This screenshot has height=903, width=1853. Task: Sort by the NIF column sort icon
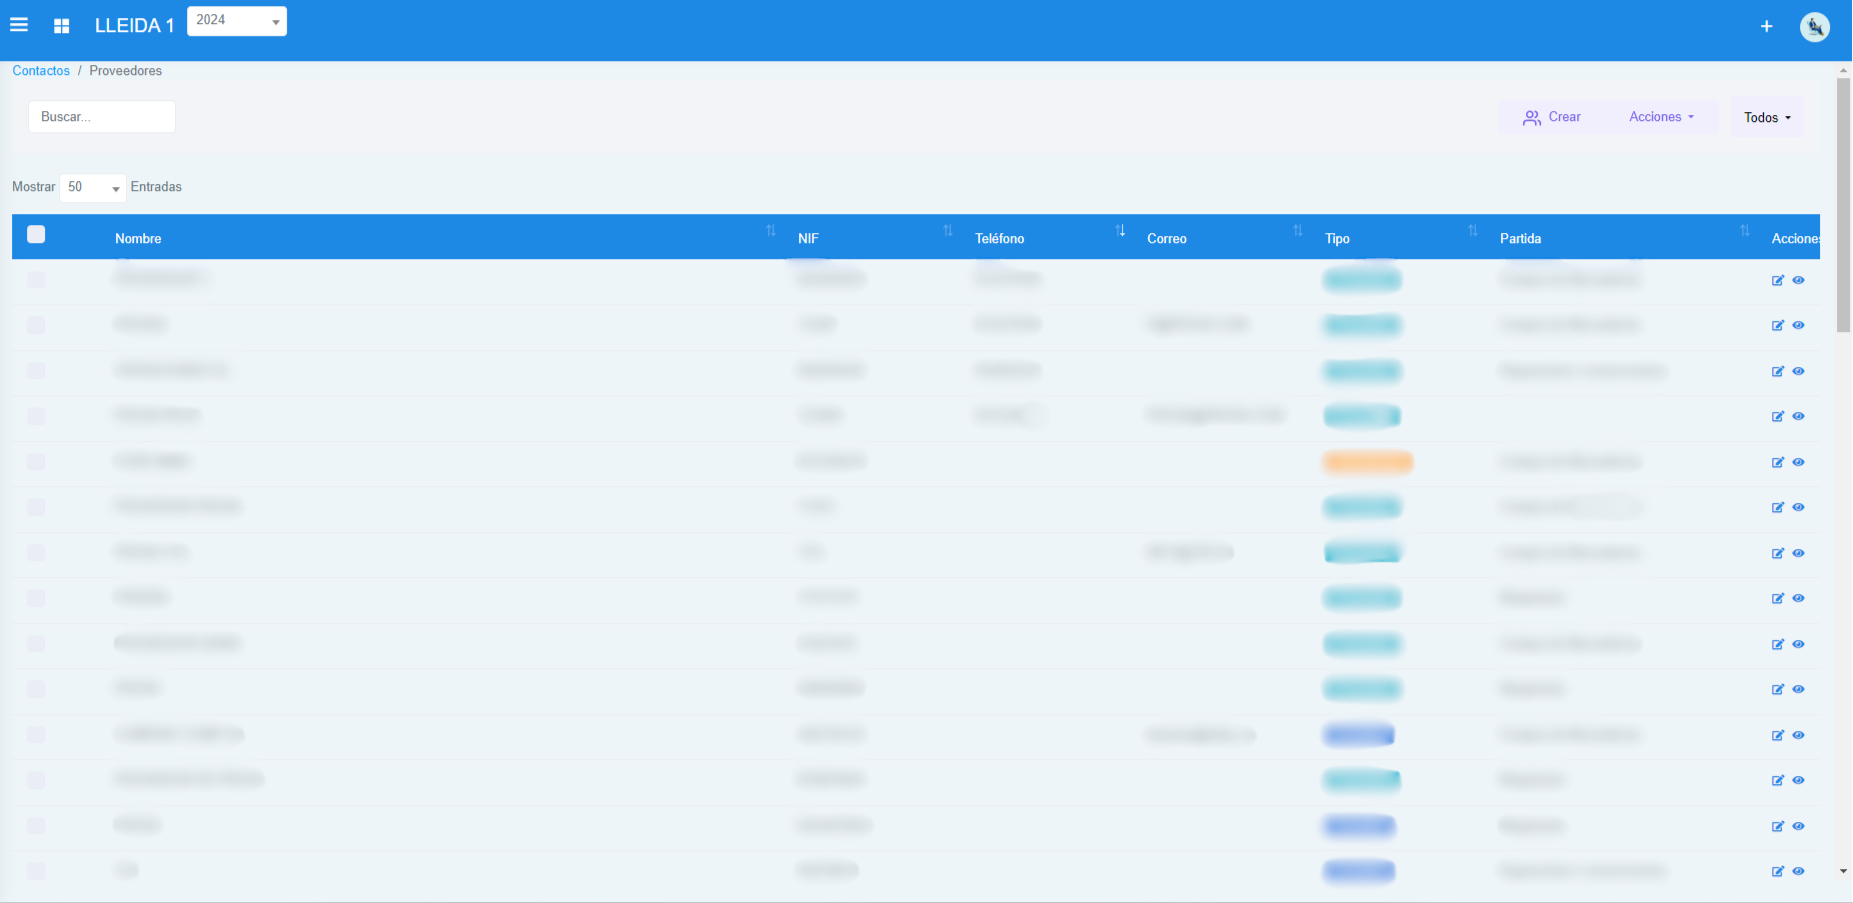[x=947, y=231]
